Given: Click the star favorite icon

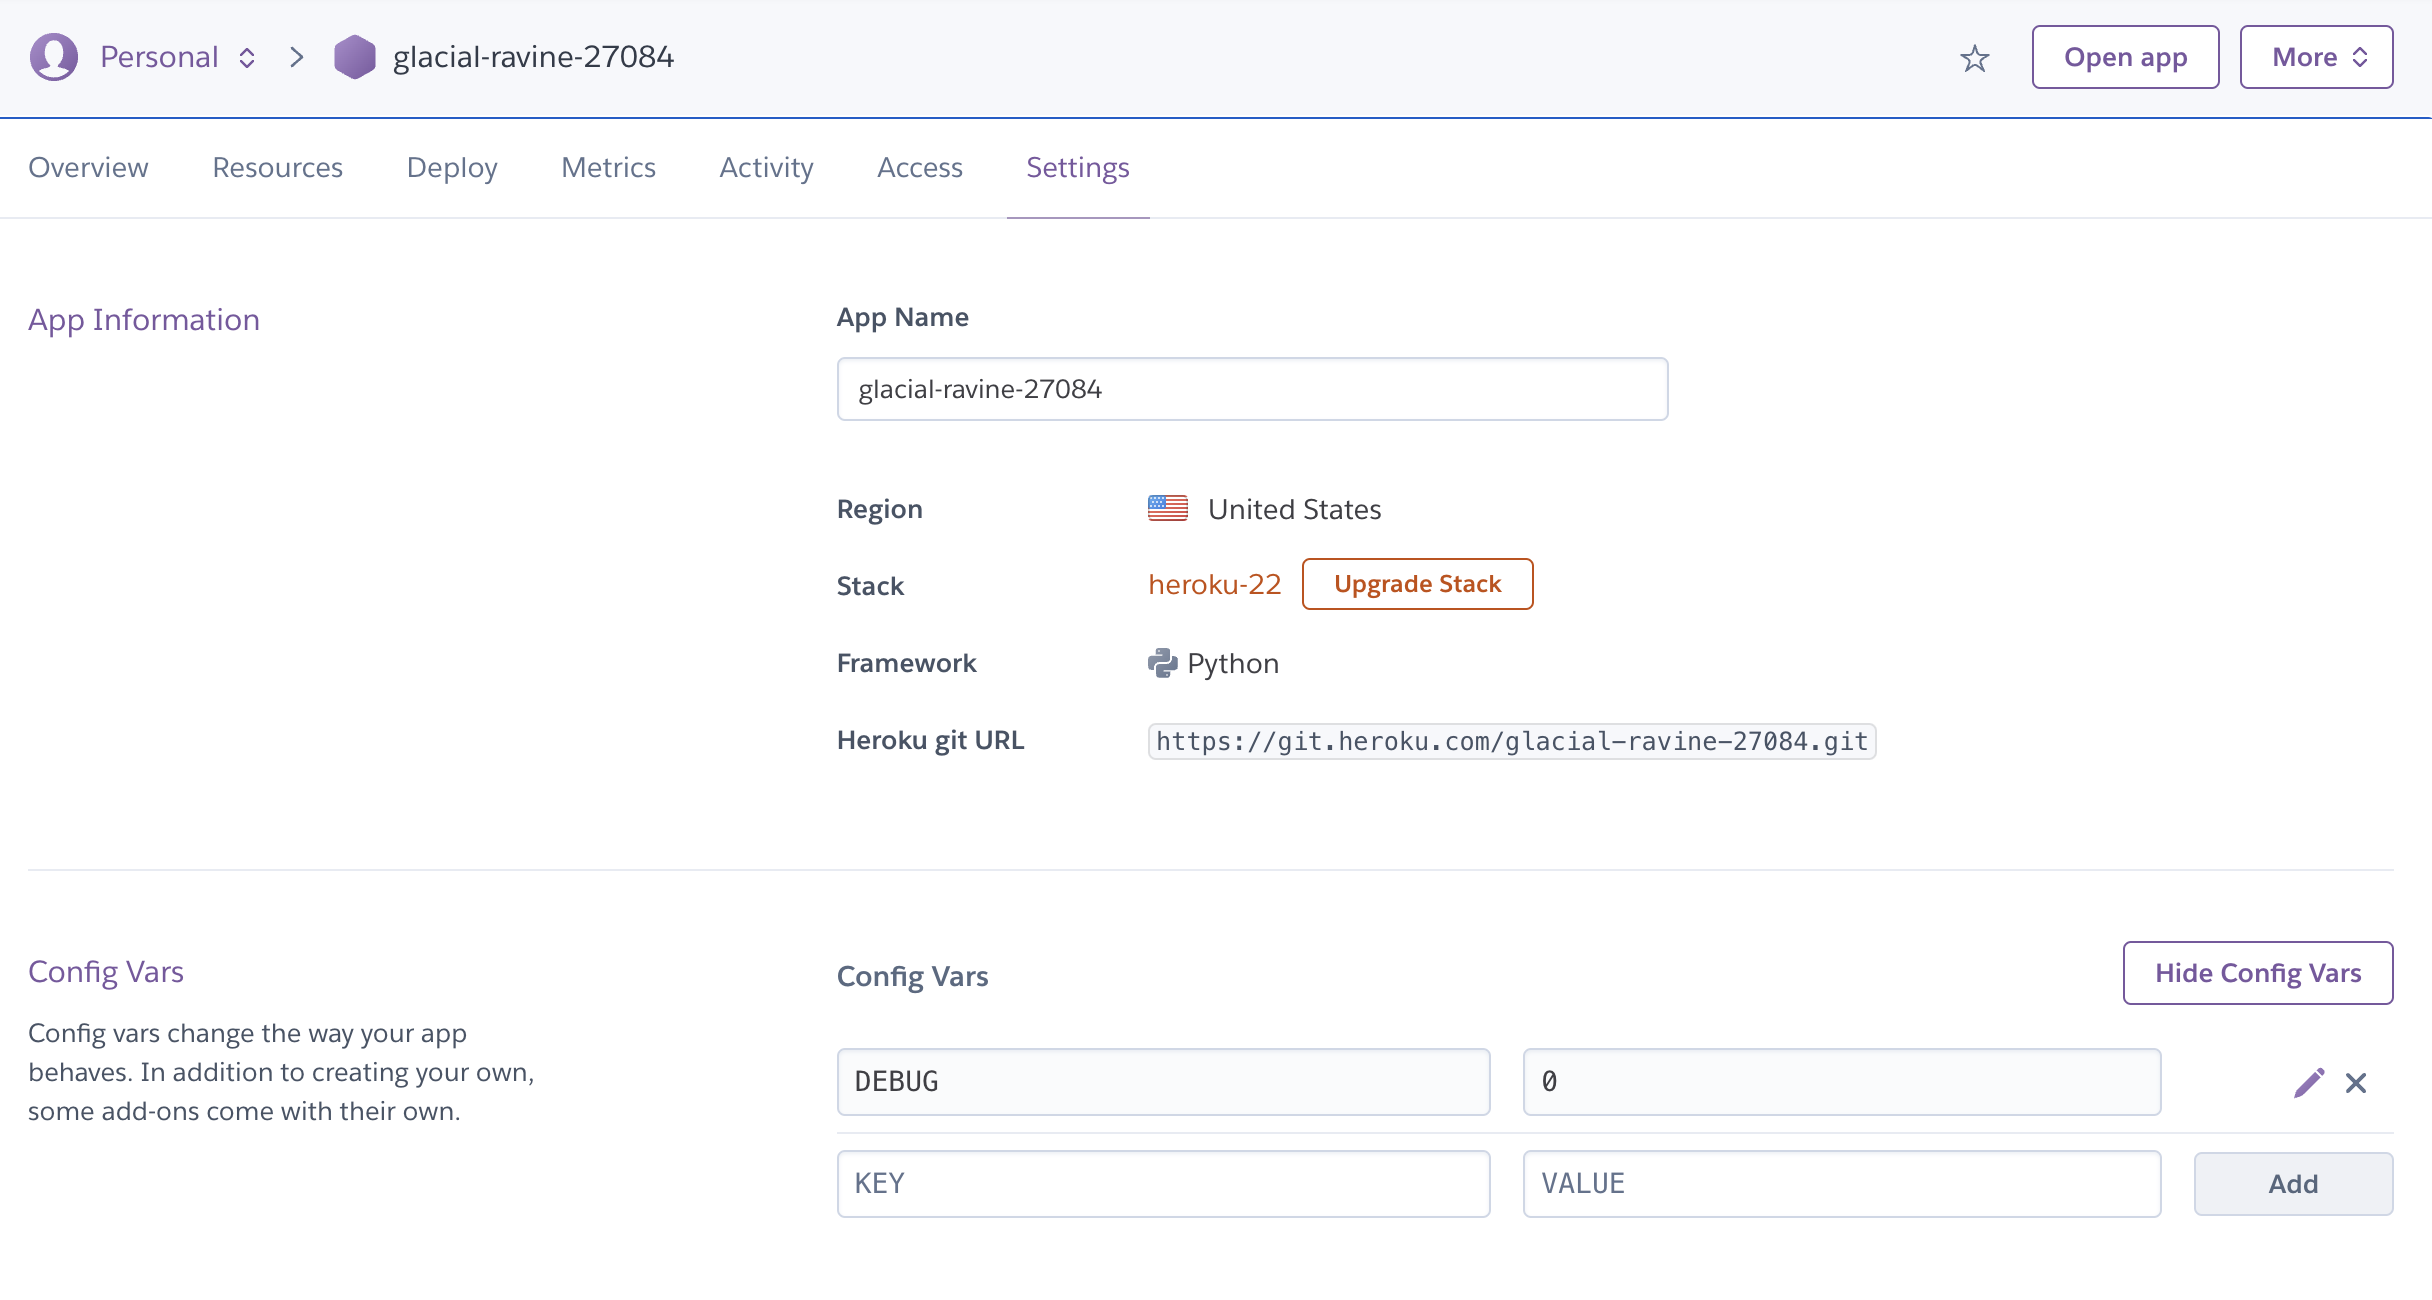Looking at the screenshot, I should pyautogui.click(x=1974, y=58).
